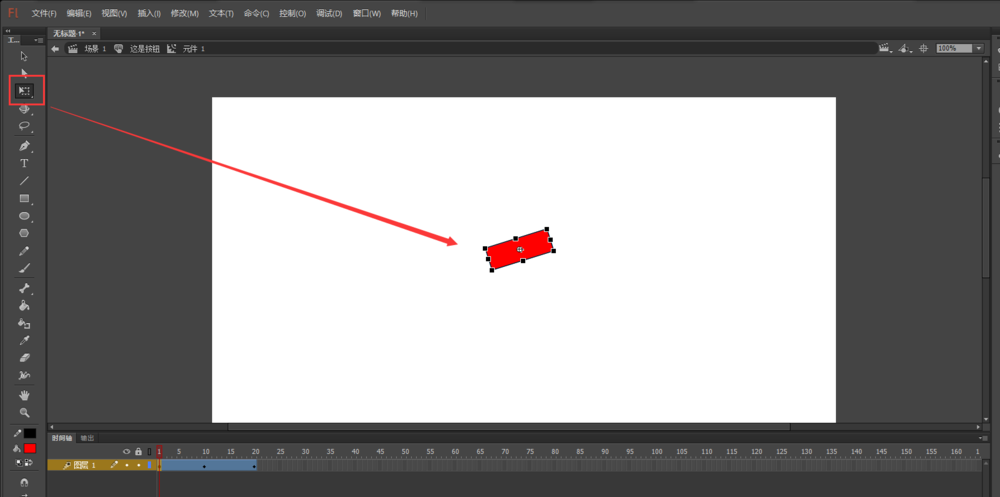Select the Eyedropper tool

[x=24, y=341]
